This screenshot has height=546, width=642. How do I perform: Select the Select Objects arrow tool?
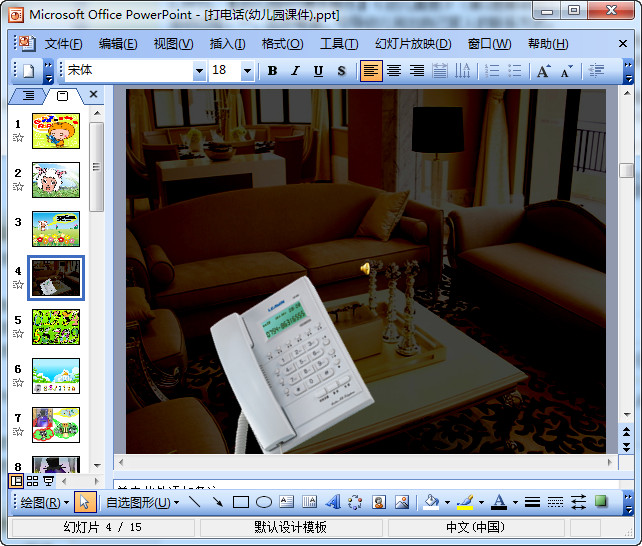tap(85, 502)
